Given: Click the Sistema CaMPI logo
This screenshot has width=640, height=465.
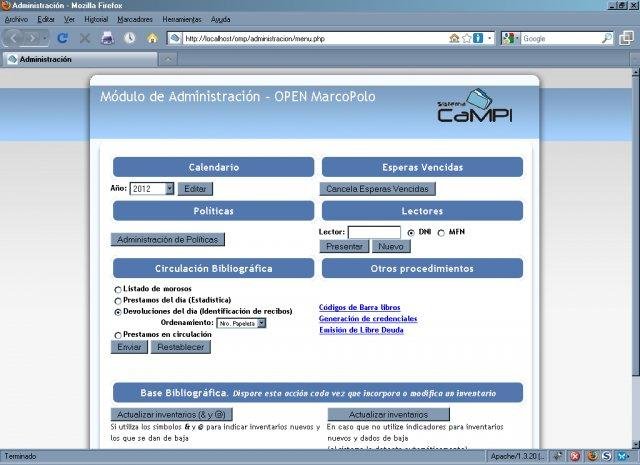Looking at the screenshot, I should click(x=474, y=105).
